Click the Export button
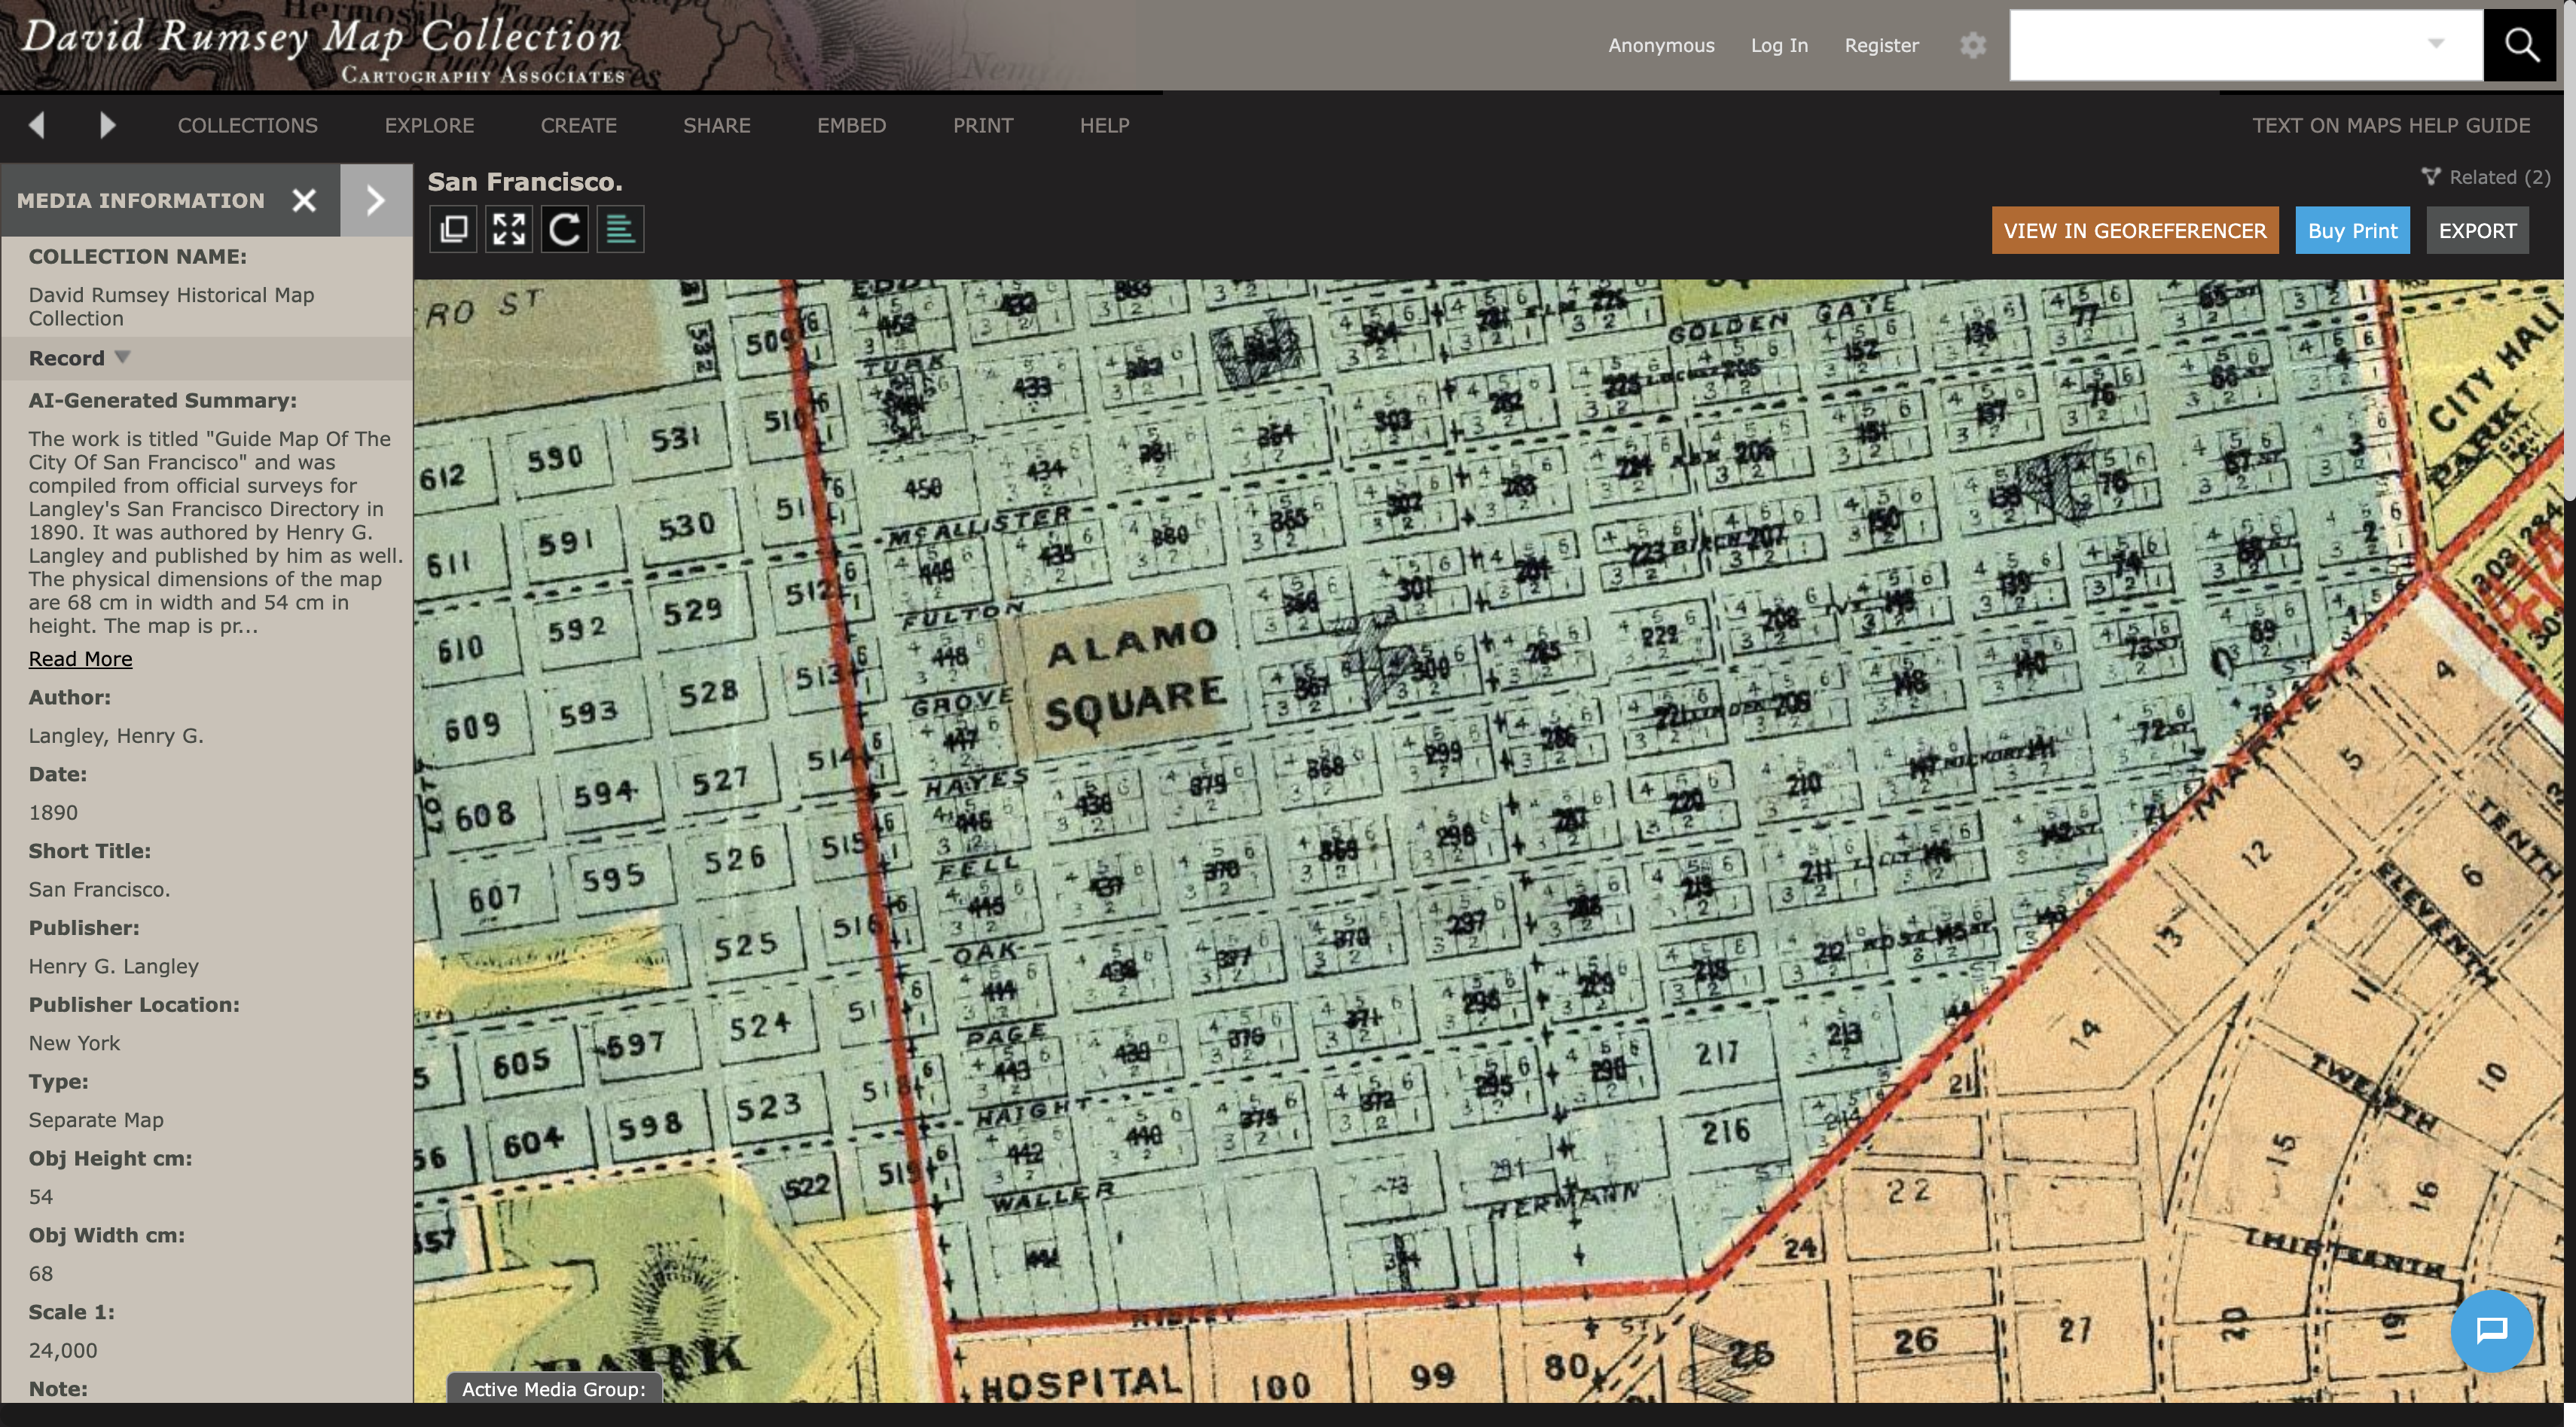The height and width of the screenshot is (1427, 2576). (2477, 231)
